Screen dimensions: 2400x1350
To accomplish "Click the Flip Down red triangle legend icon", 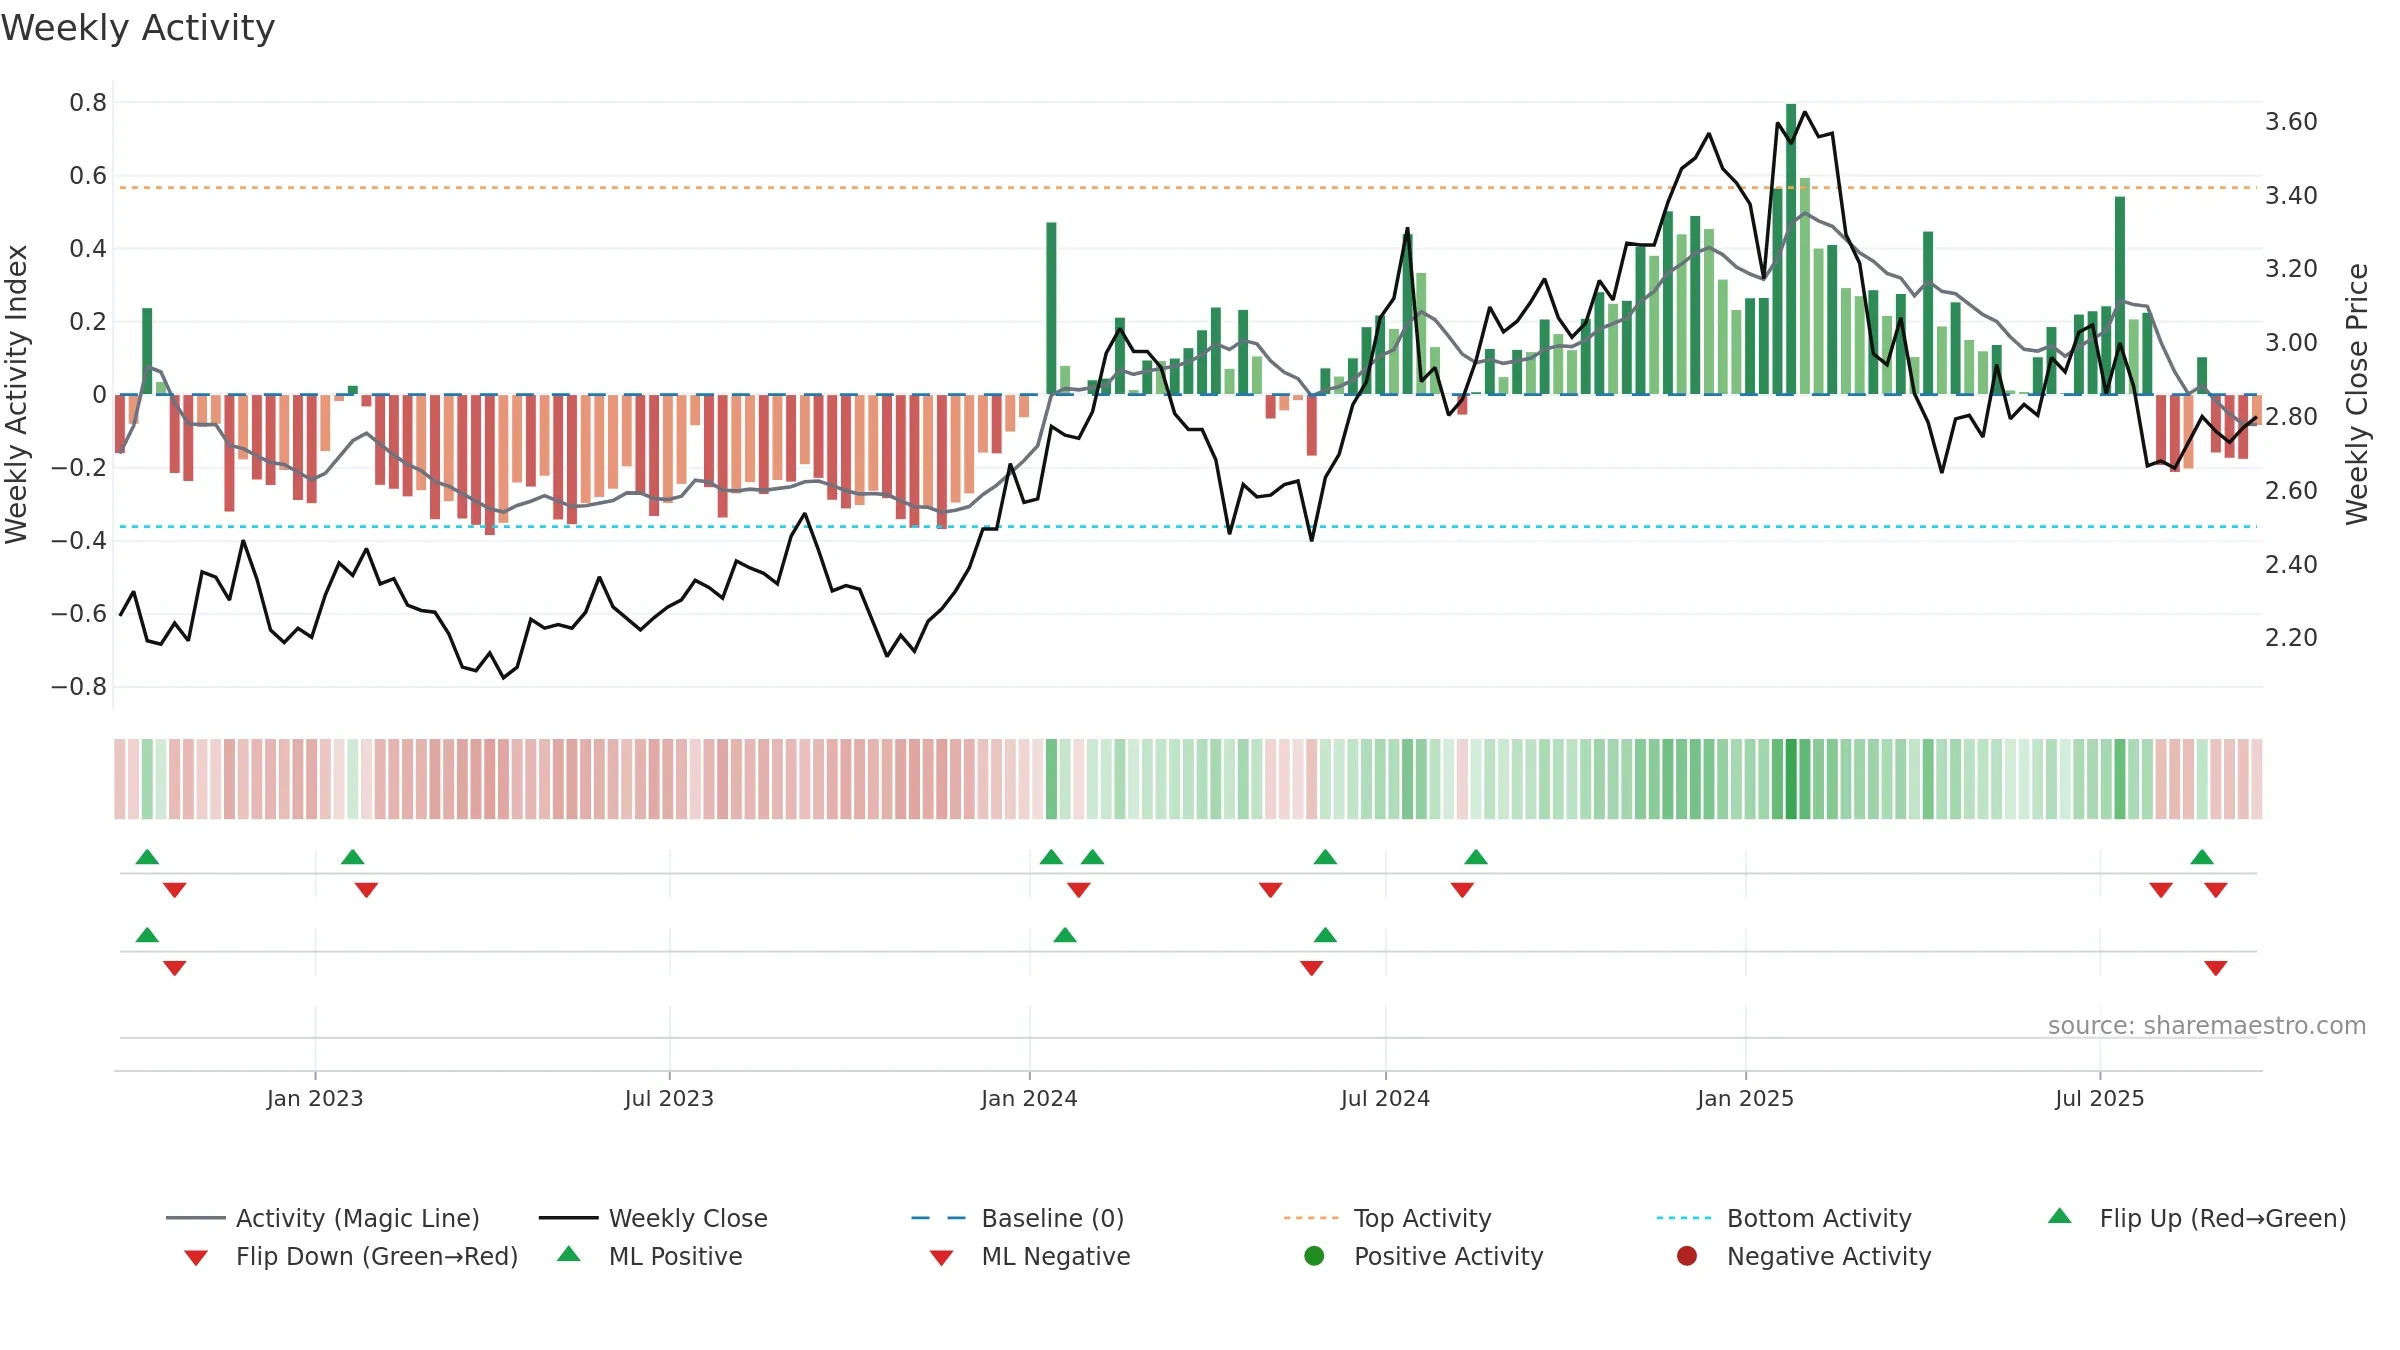I will (196, 1258).
